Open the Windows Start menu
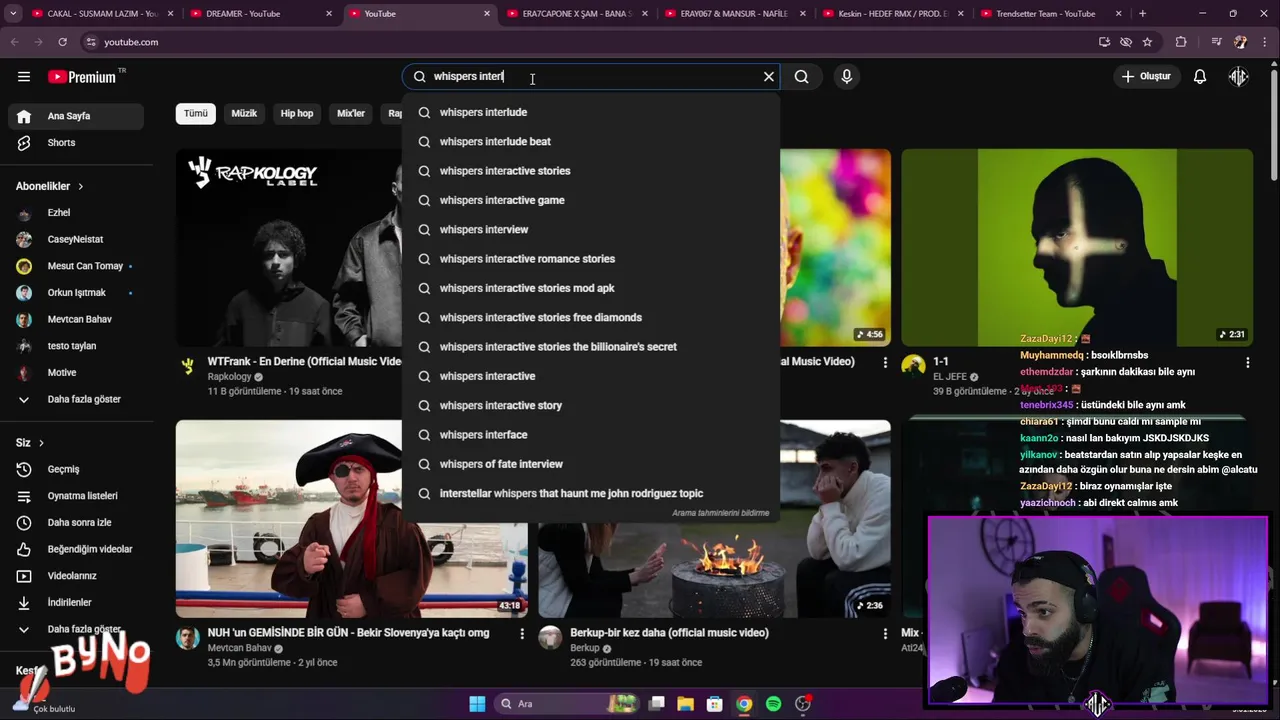1280x720 pixels. (477, 704)
